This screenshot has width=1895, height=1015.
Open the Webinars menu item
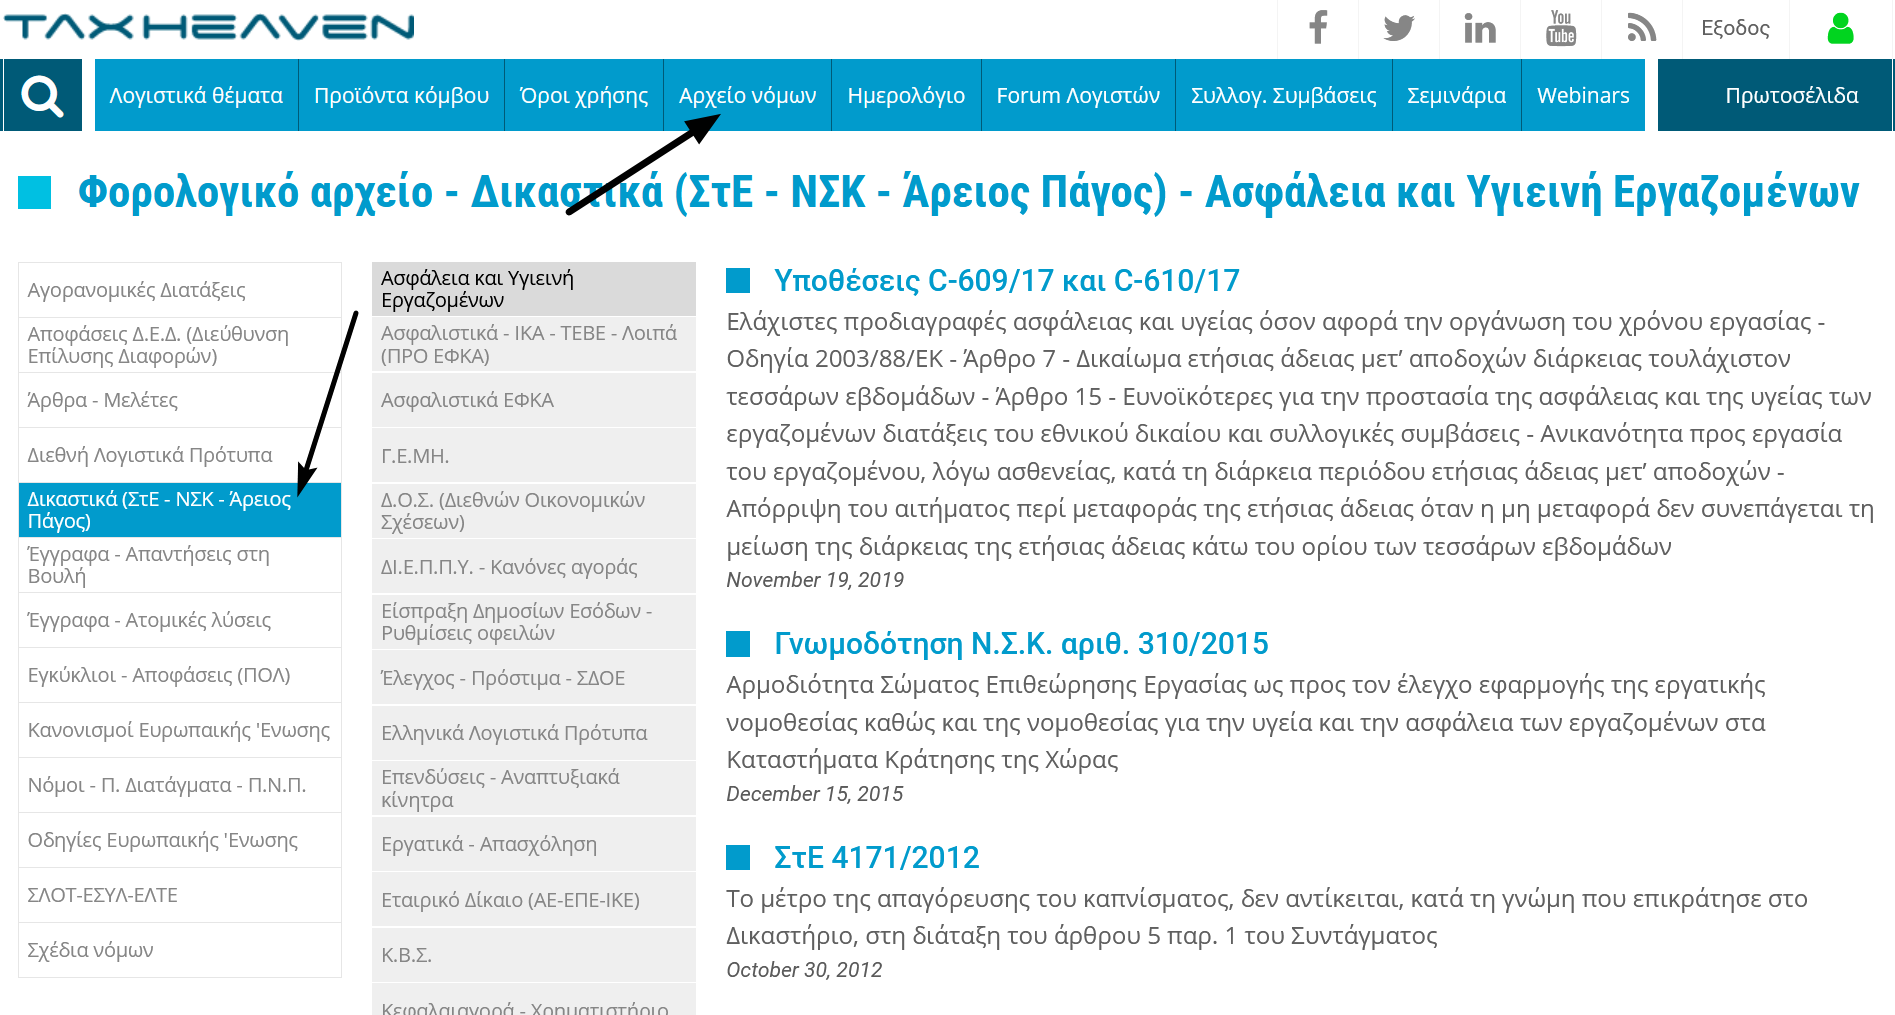pos(1582,96)
